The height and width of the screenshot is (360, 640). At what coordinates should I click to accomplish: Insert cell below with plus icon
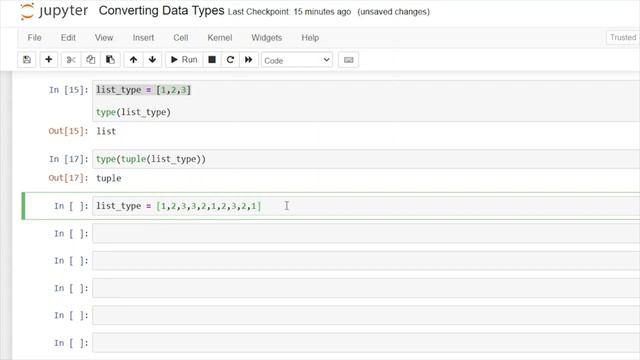coord(49,60)
